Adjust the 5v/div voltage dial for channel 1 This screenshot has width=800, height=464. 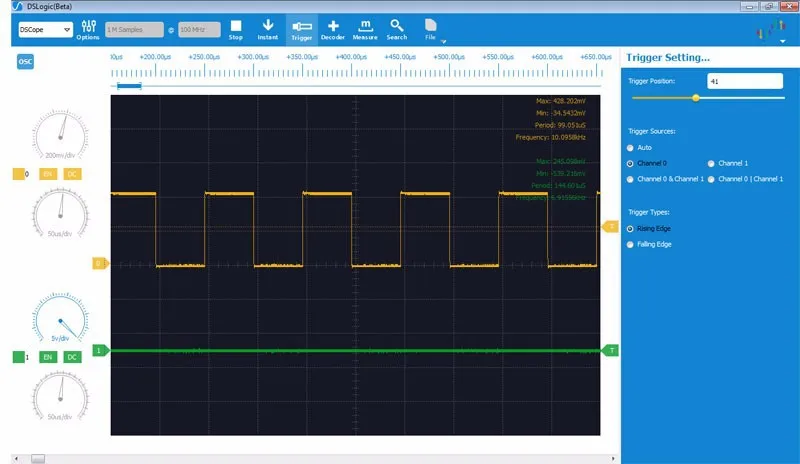pos(61,318)
